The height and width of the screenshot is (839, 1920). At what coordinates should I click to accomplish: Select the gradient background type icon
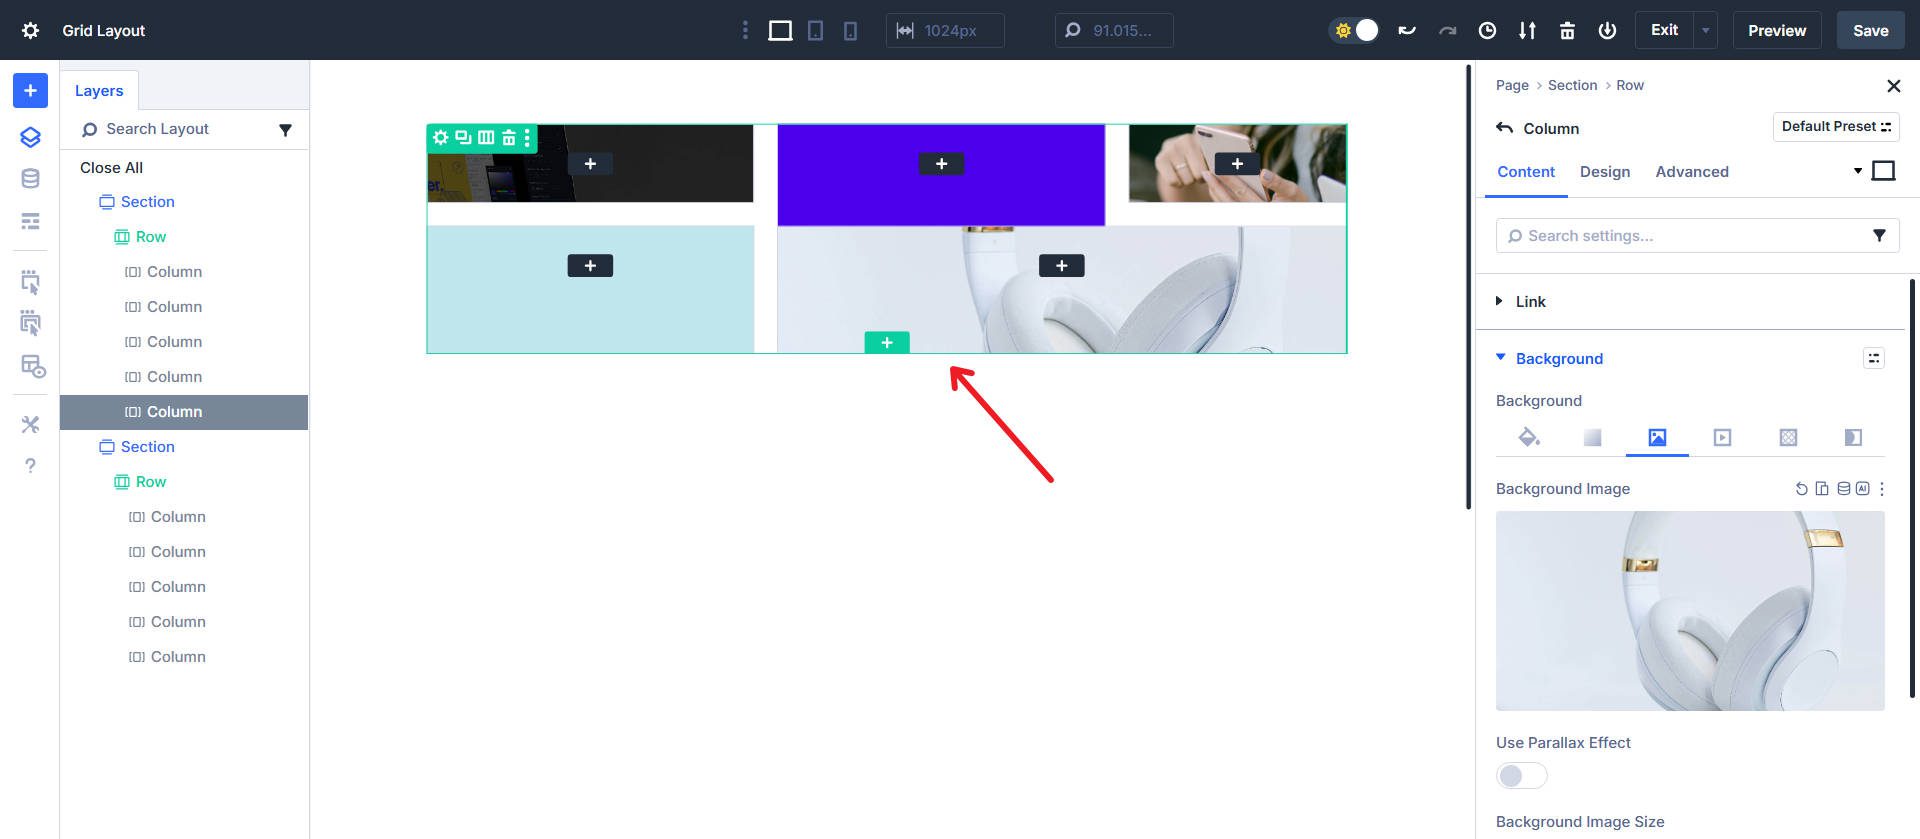(x=1592, y=437)
